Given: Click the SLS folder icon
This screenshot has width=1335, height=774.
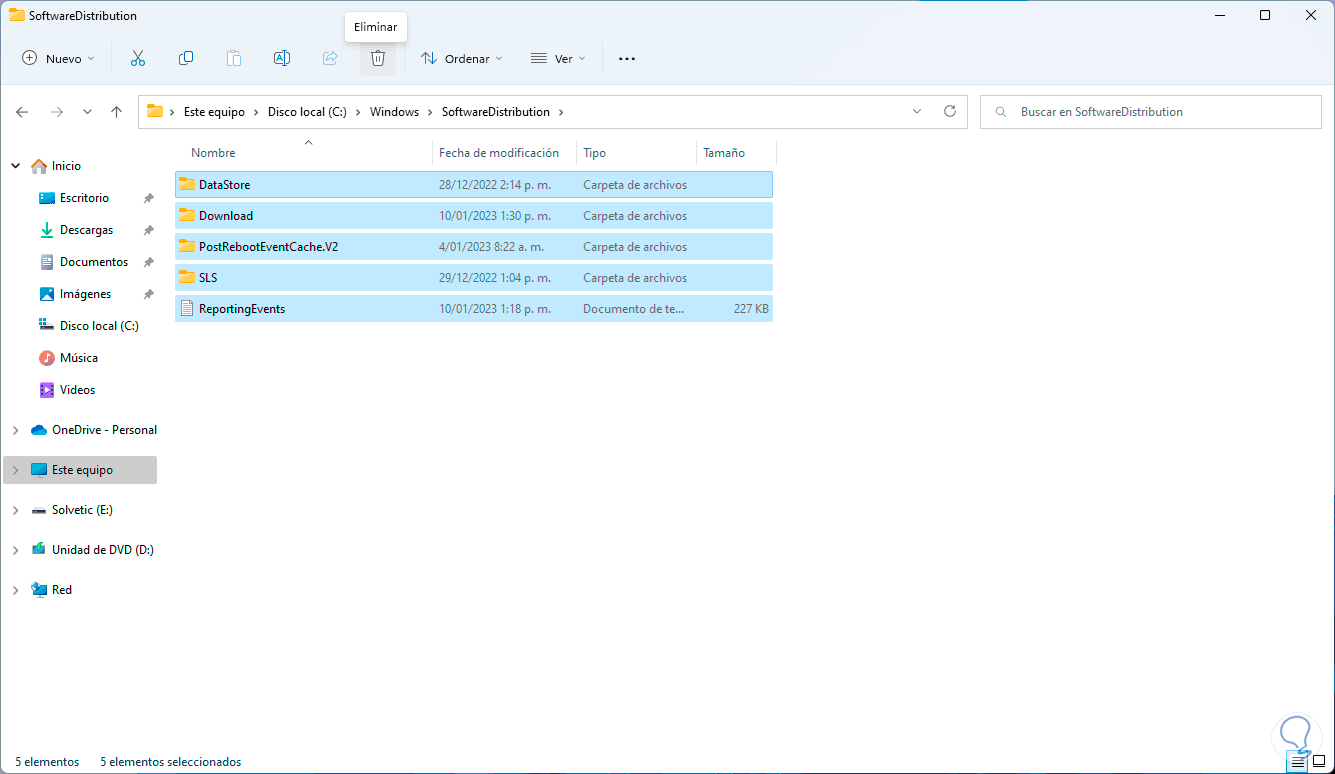Looking at the screenshot, I should click(186, 277).
